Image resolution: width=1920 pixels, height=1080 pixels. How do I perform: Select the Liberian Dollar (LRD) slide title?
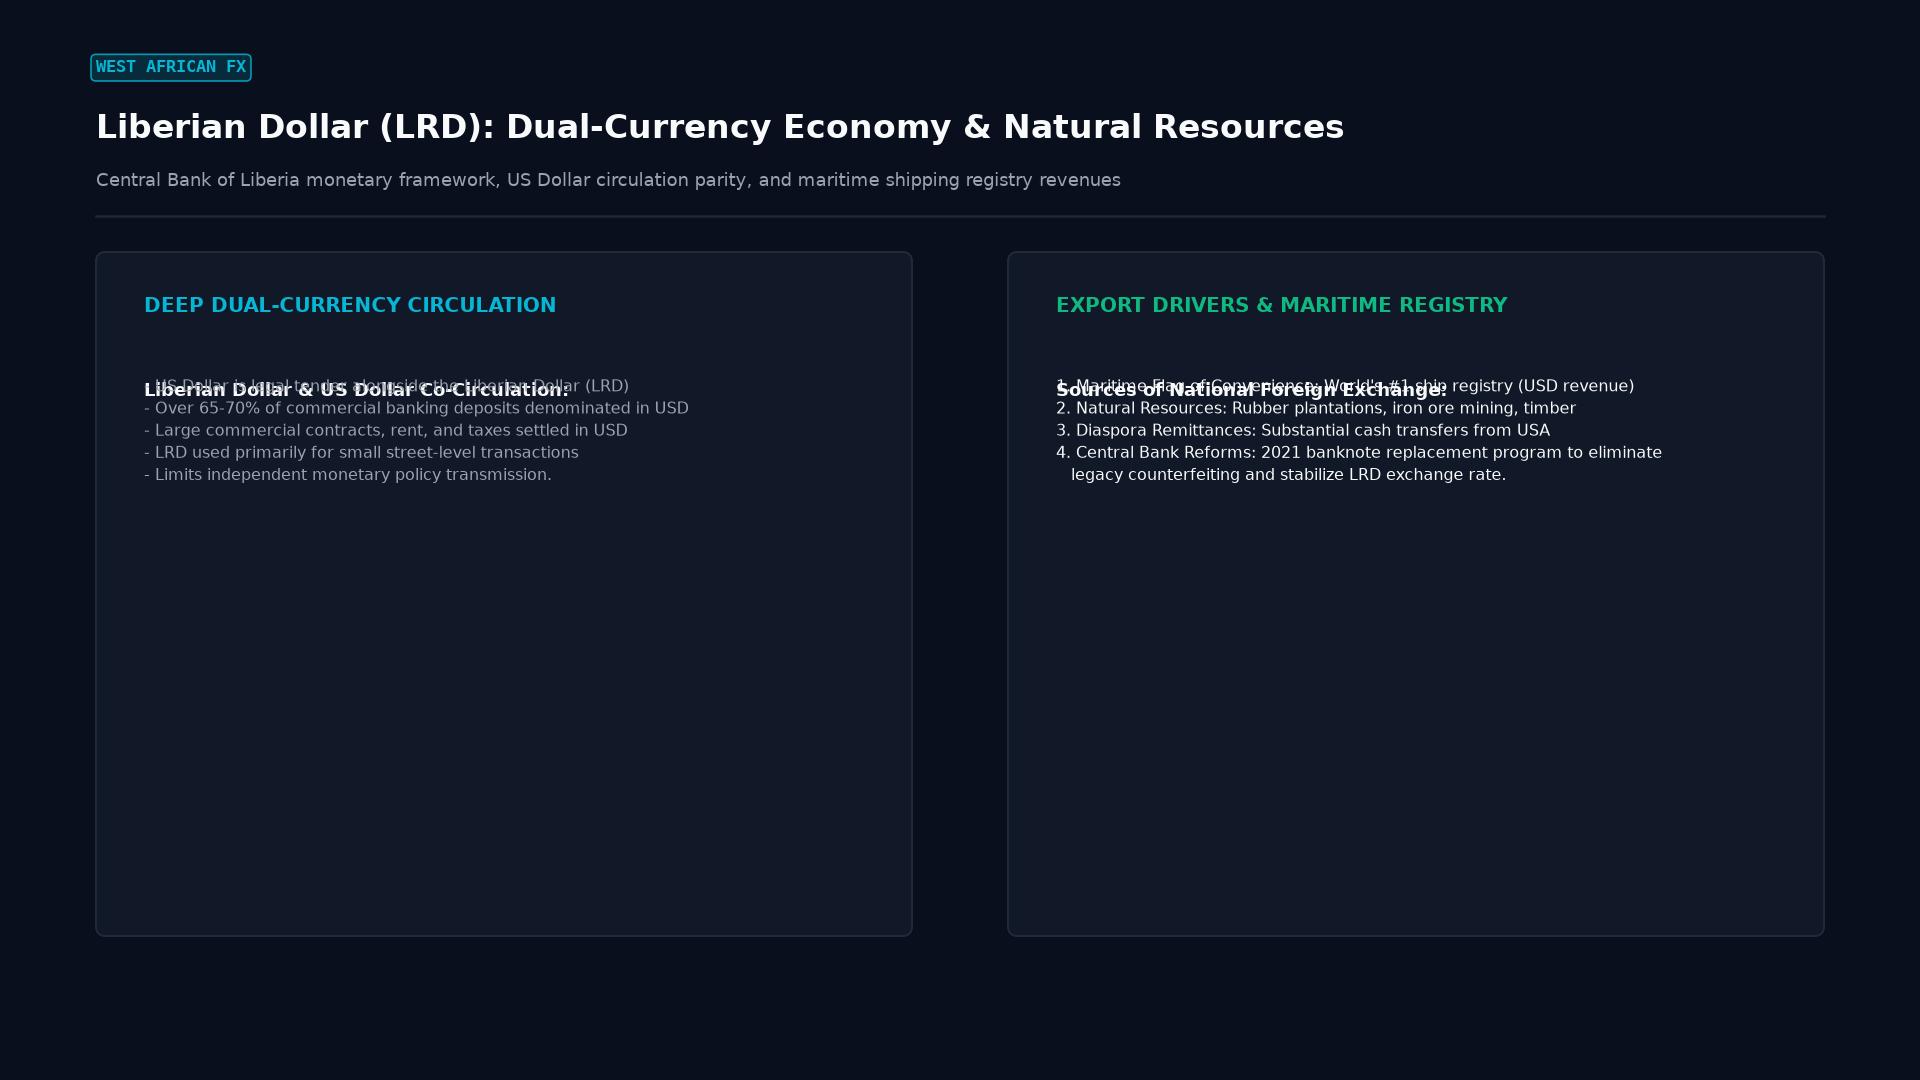point(720,127)
